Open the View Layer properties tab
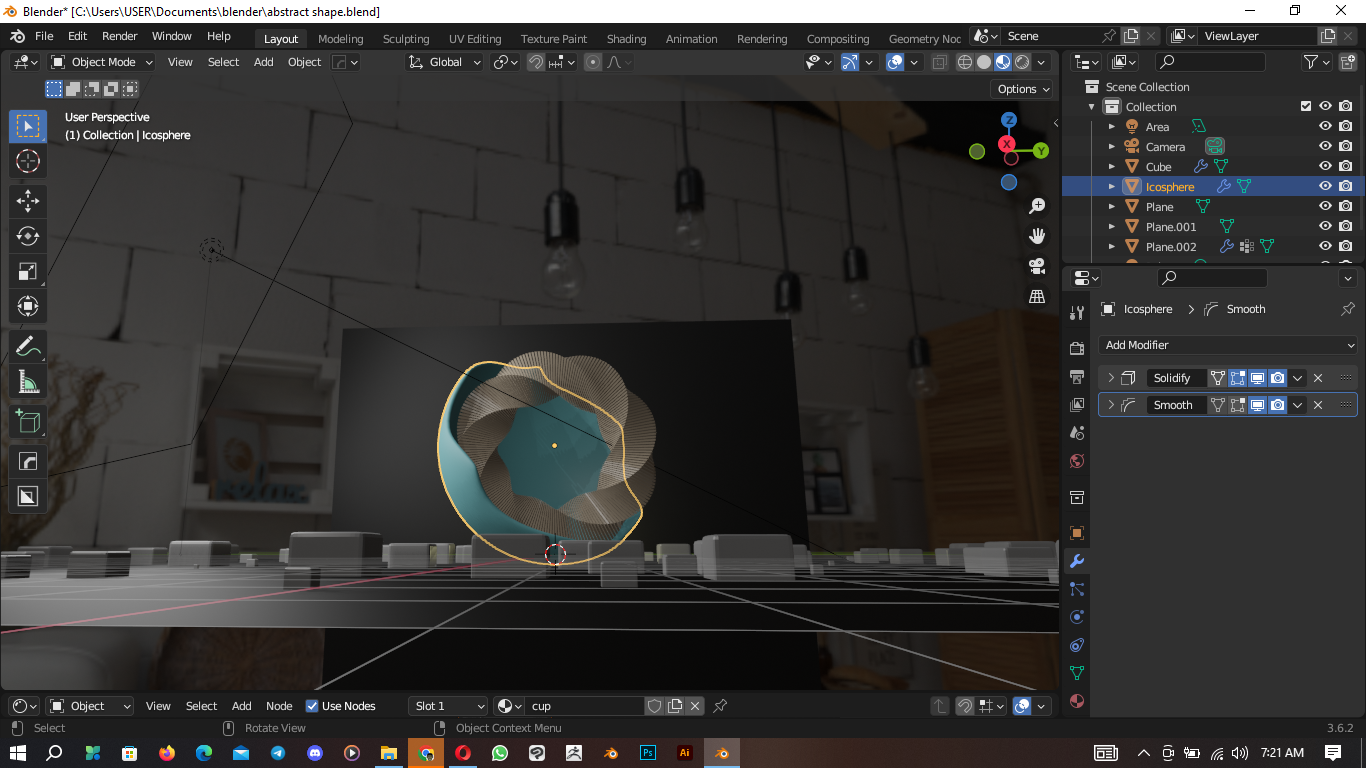The height and width of the screenshot is (768, 1366). click(x=1077, y=405)
